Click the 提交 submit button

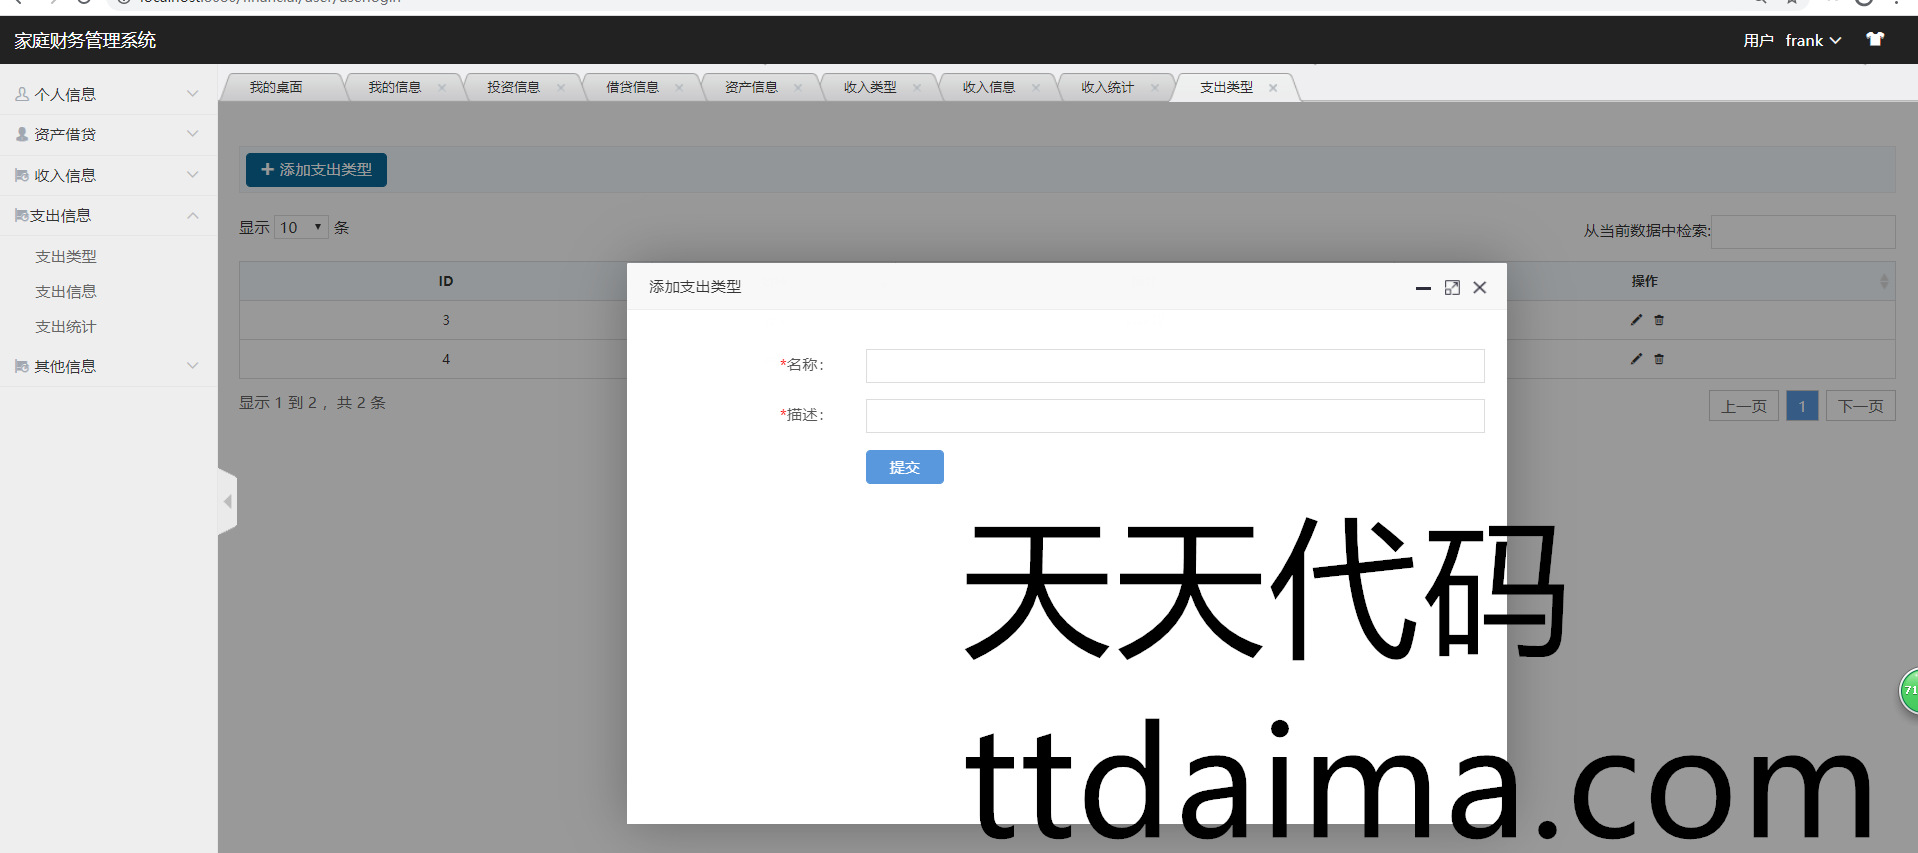pos(904,467)
